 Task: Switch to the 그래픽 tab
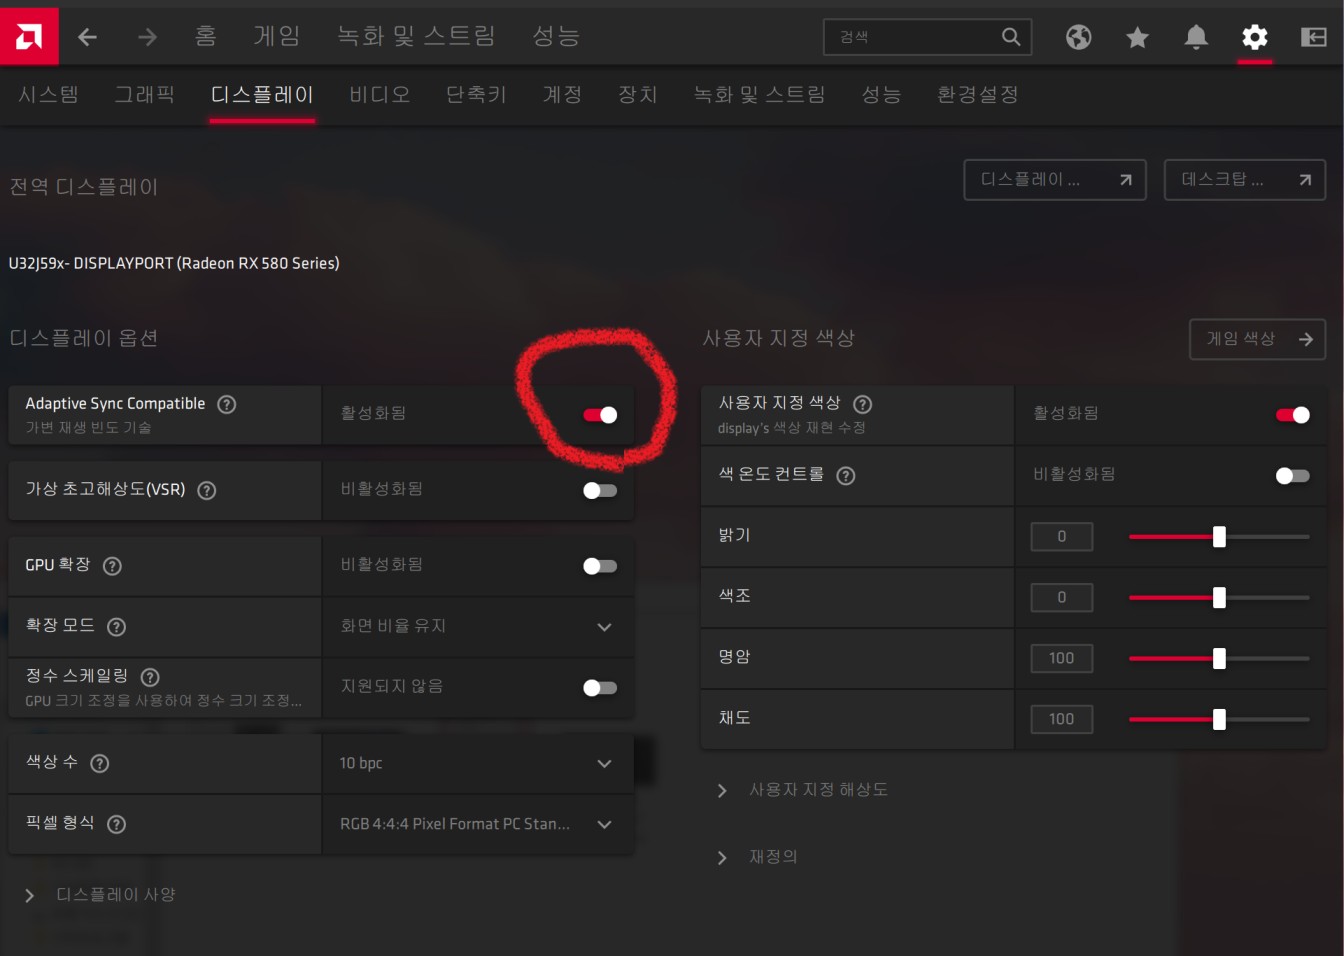coord(144,94)
